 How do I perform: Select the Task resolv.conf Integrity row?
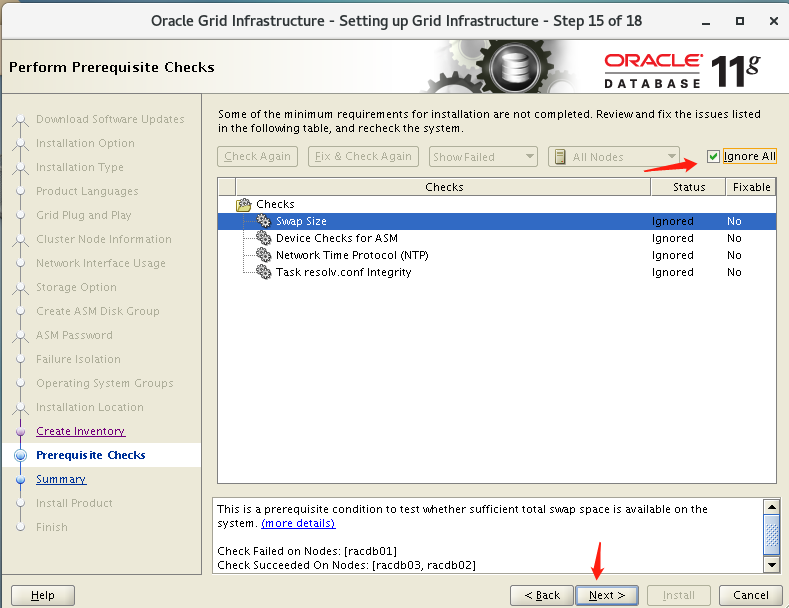tap(497, 273)
